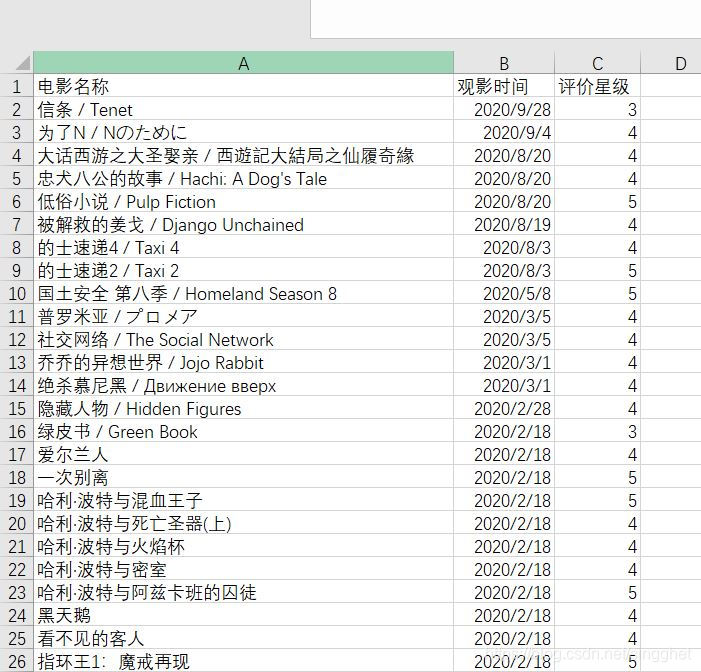Click the date 2020/8/19 cell

point(504,224)
